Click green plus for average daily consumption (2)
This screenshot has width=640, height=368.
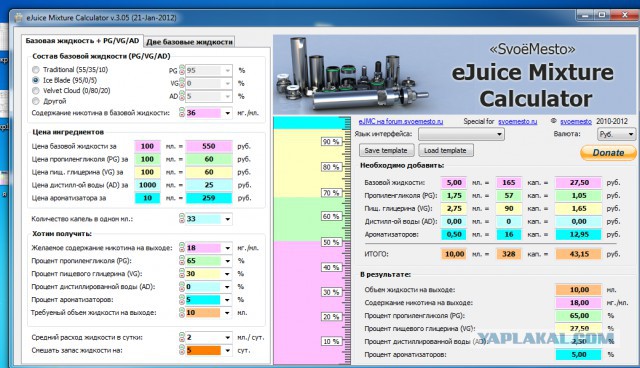click(182, 335)
